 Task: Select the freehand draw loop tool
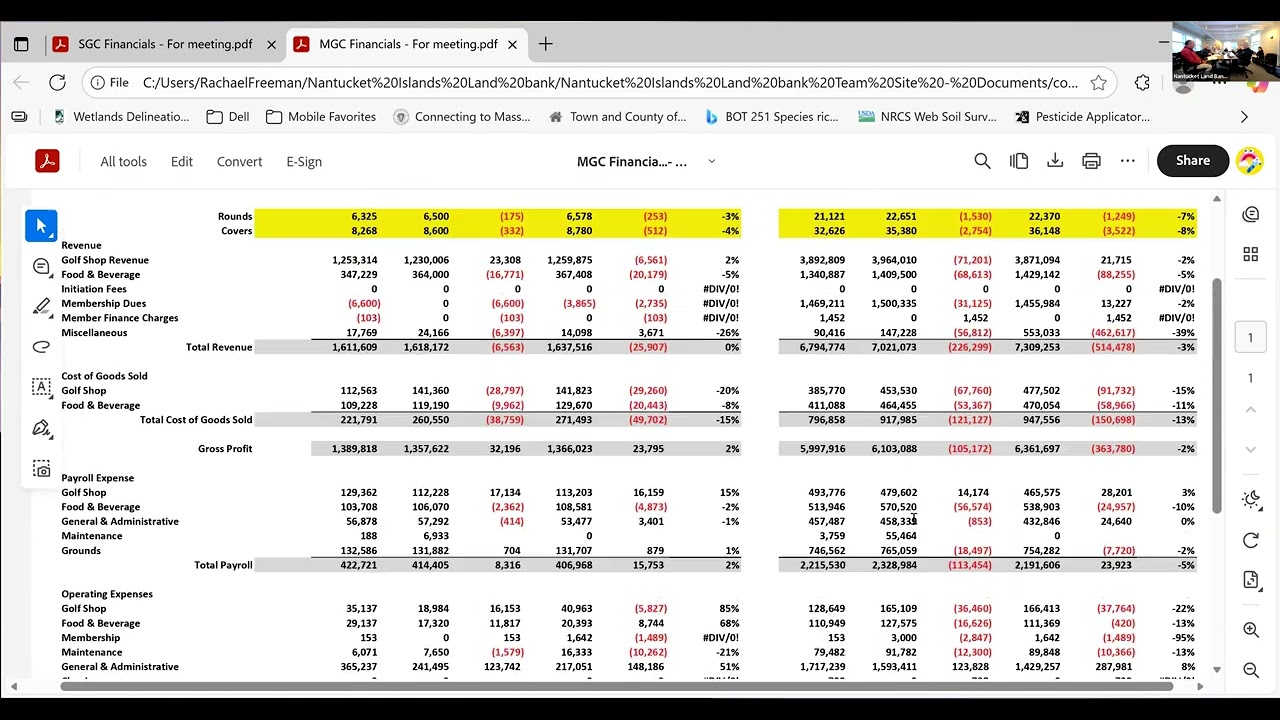coord(41,347)
